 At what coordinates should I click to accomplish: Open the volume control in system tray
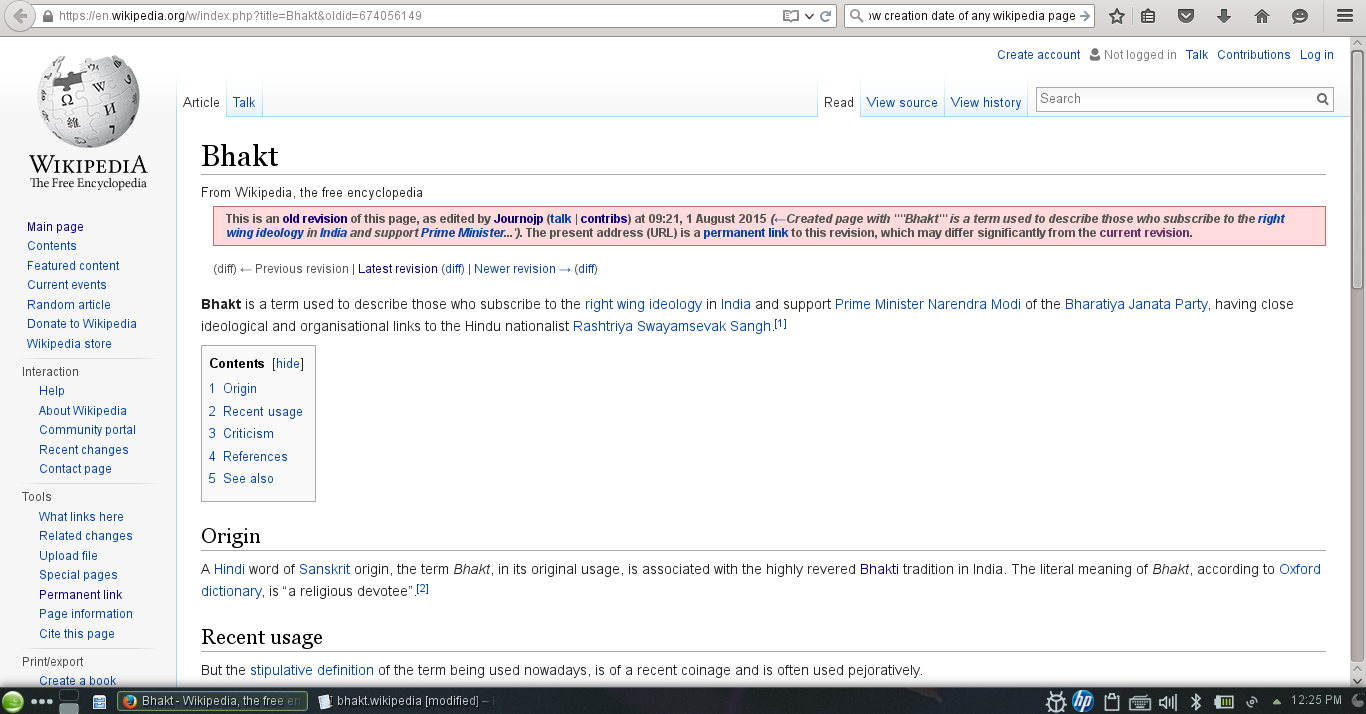[1167, 701]
